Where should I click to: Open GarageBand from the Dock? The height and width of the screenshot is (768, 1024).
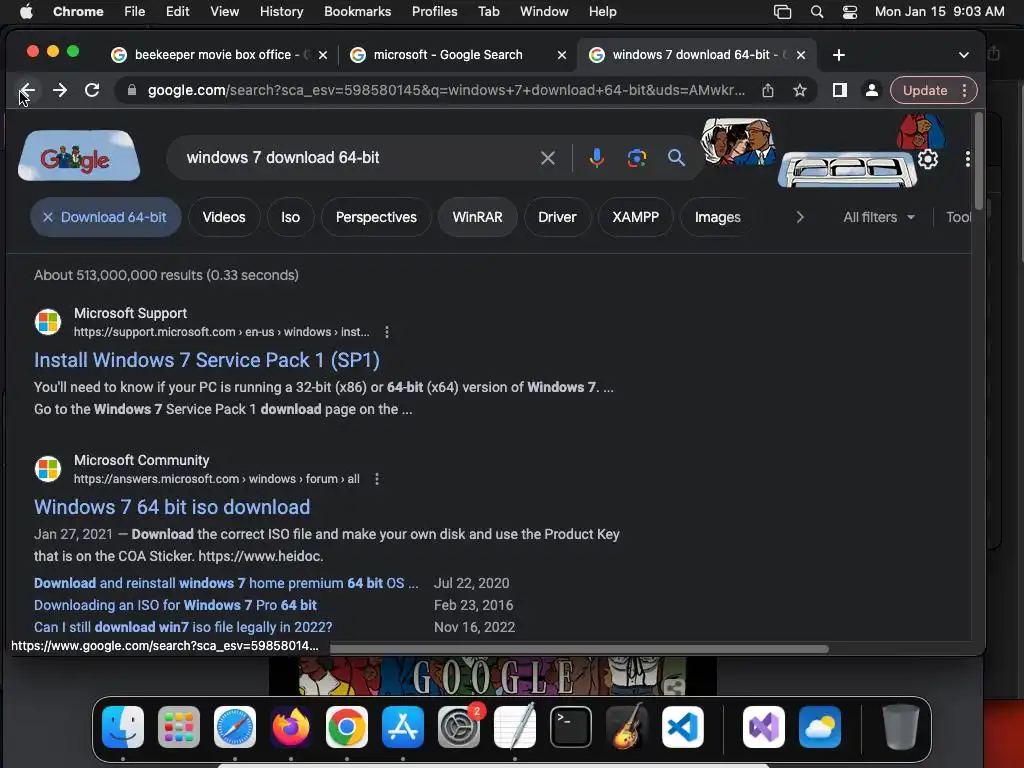pyautogui.click(x=627, y=727)
